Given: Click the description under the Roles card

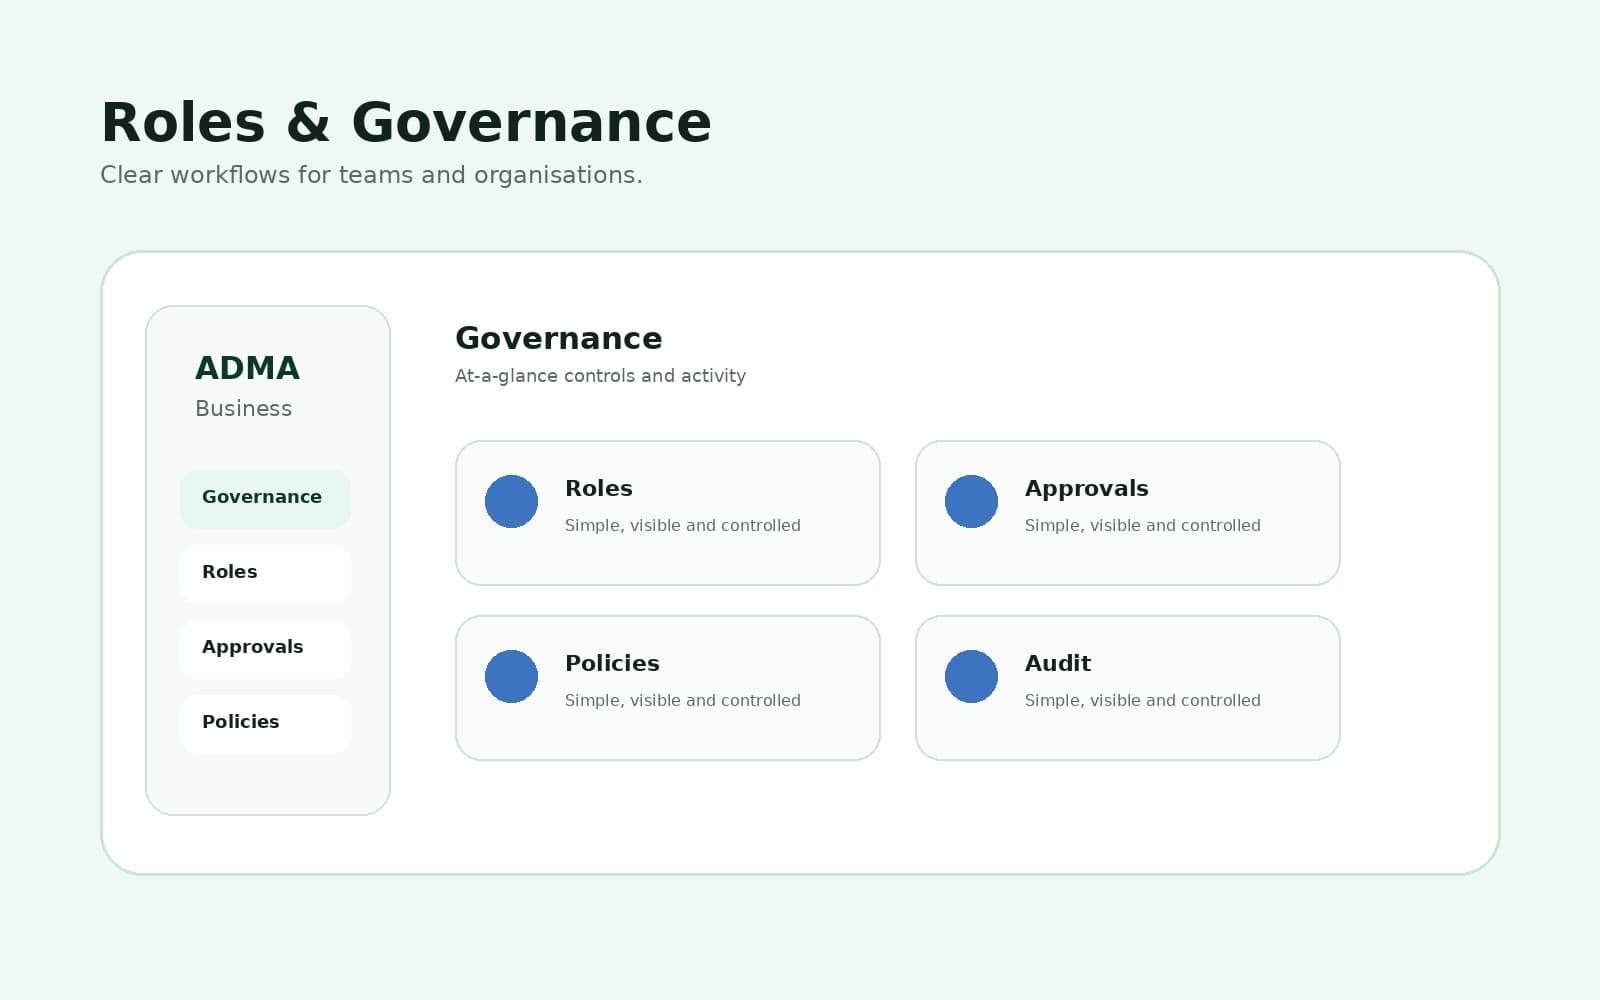Looking at the screenshot, I should [682, 525].
